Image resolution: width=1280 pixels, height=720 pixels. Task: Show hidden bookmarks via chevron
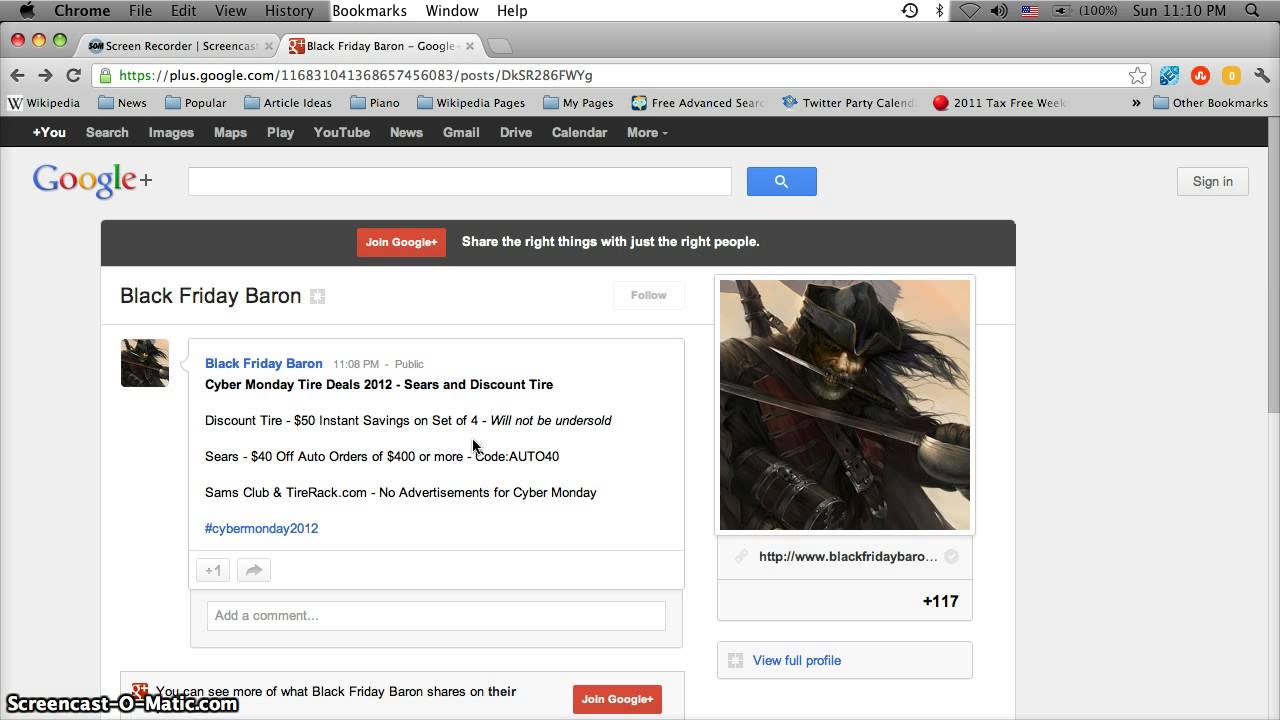click(1136, 103)
